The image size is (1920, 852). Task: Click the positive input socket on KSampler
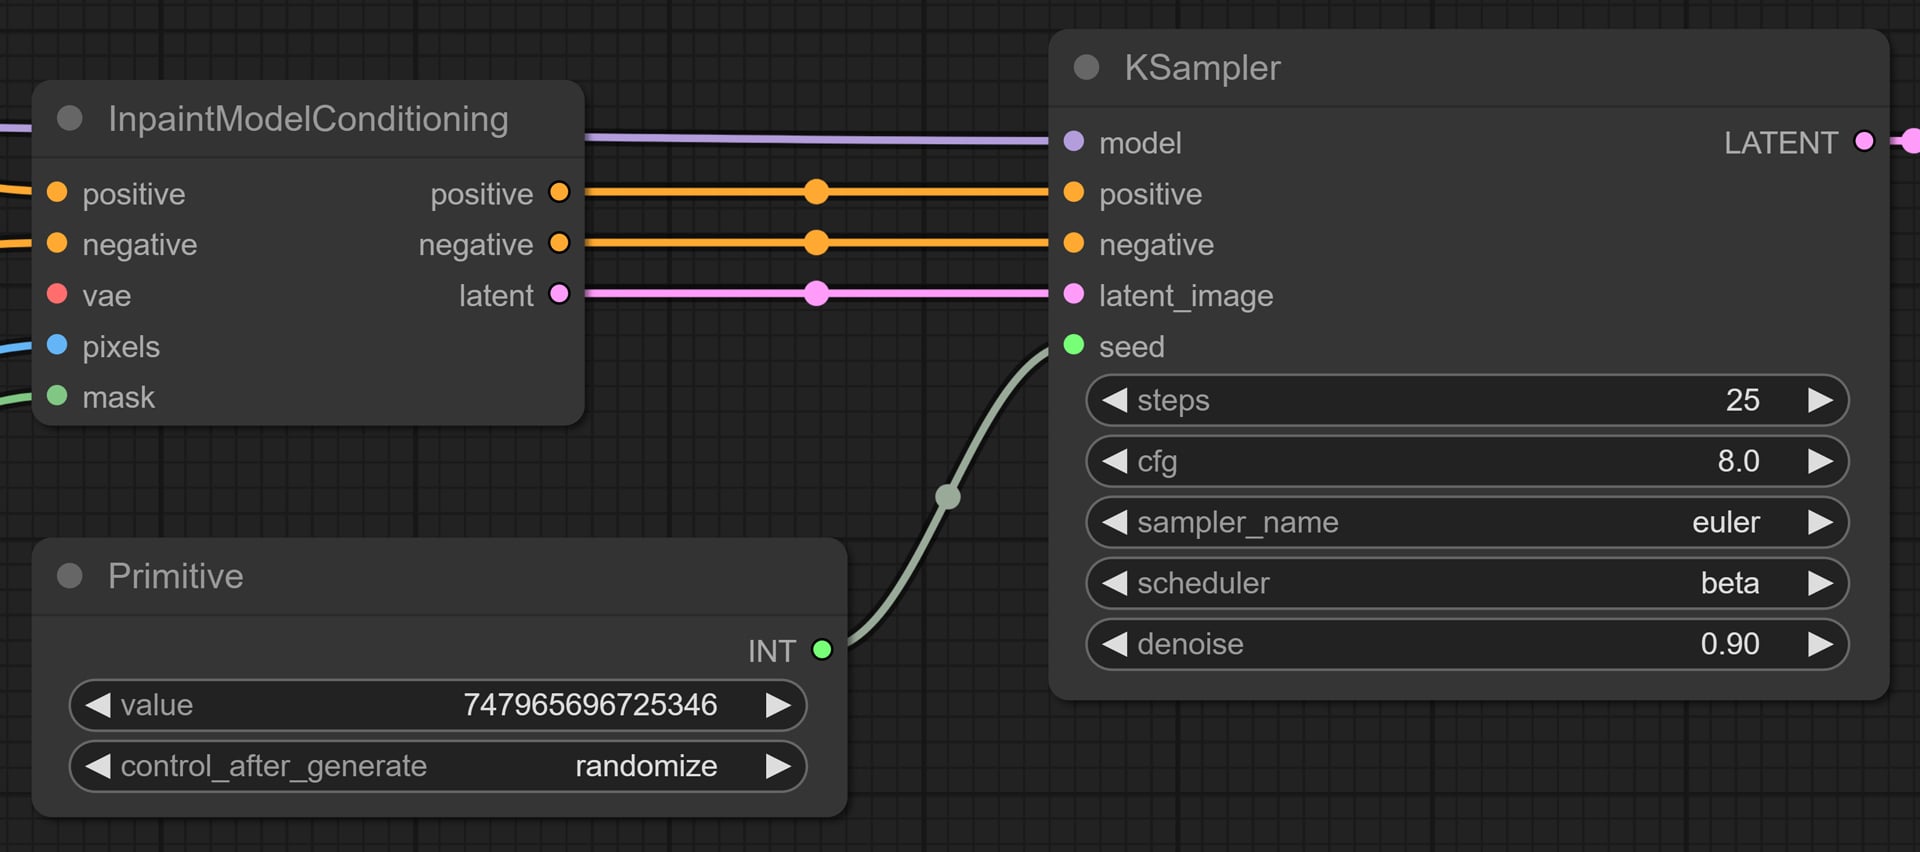click(x=1074, y=192)
